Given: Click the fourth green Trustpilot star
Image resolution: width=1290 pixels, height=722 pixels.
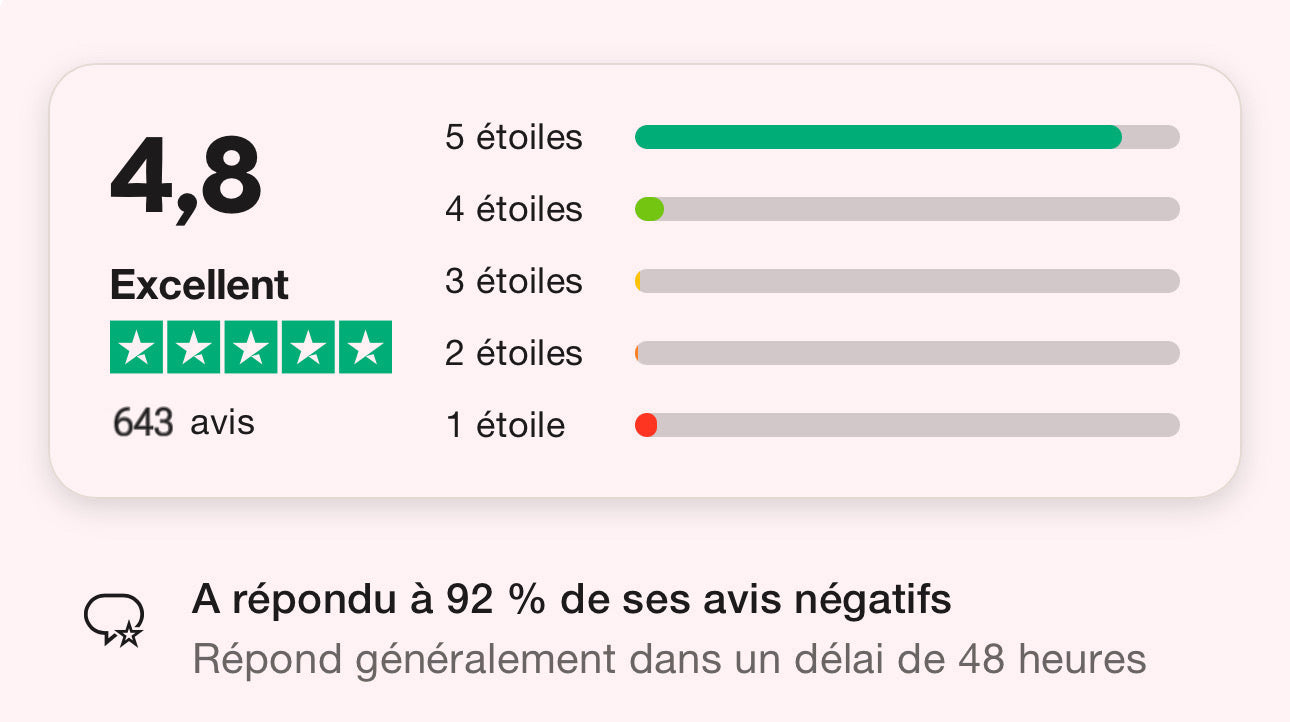Looking at the screenshot, I should click(308, 347).
